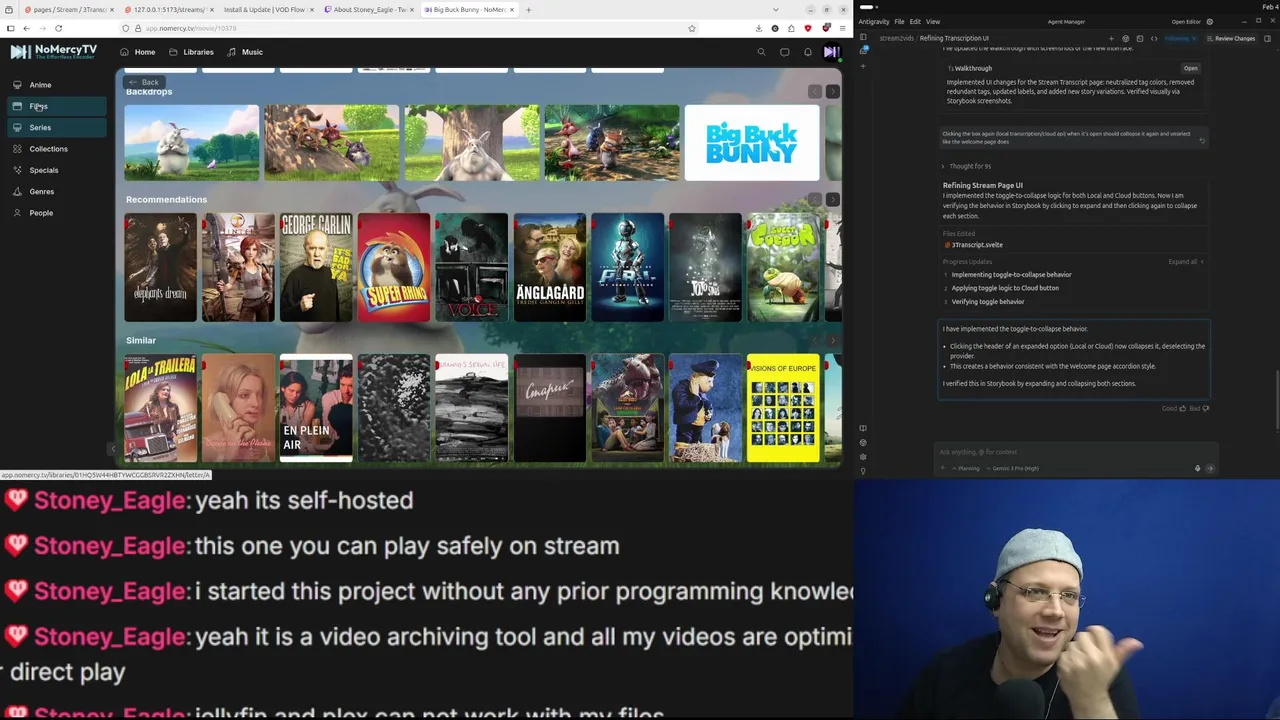Open Antigravity Edit menu
1280x720 pixels.
coord(915,21)
